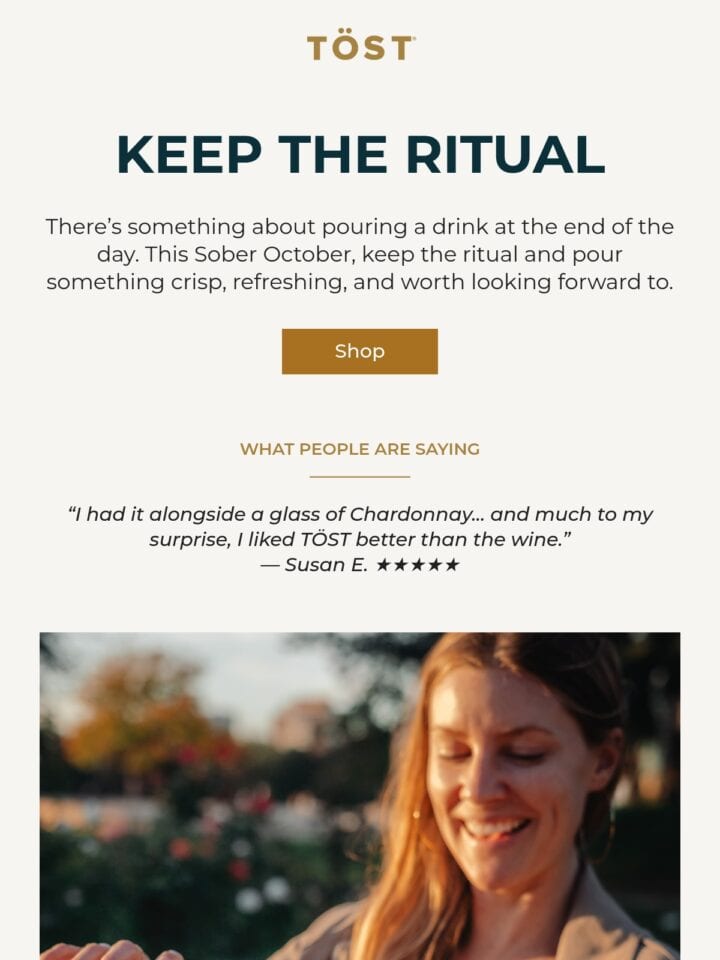The height and width of the screenshot is (960, 720).
Task: Open the Shop button
Action: pyautogui.click(x=360, y=351)
